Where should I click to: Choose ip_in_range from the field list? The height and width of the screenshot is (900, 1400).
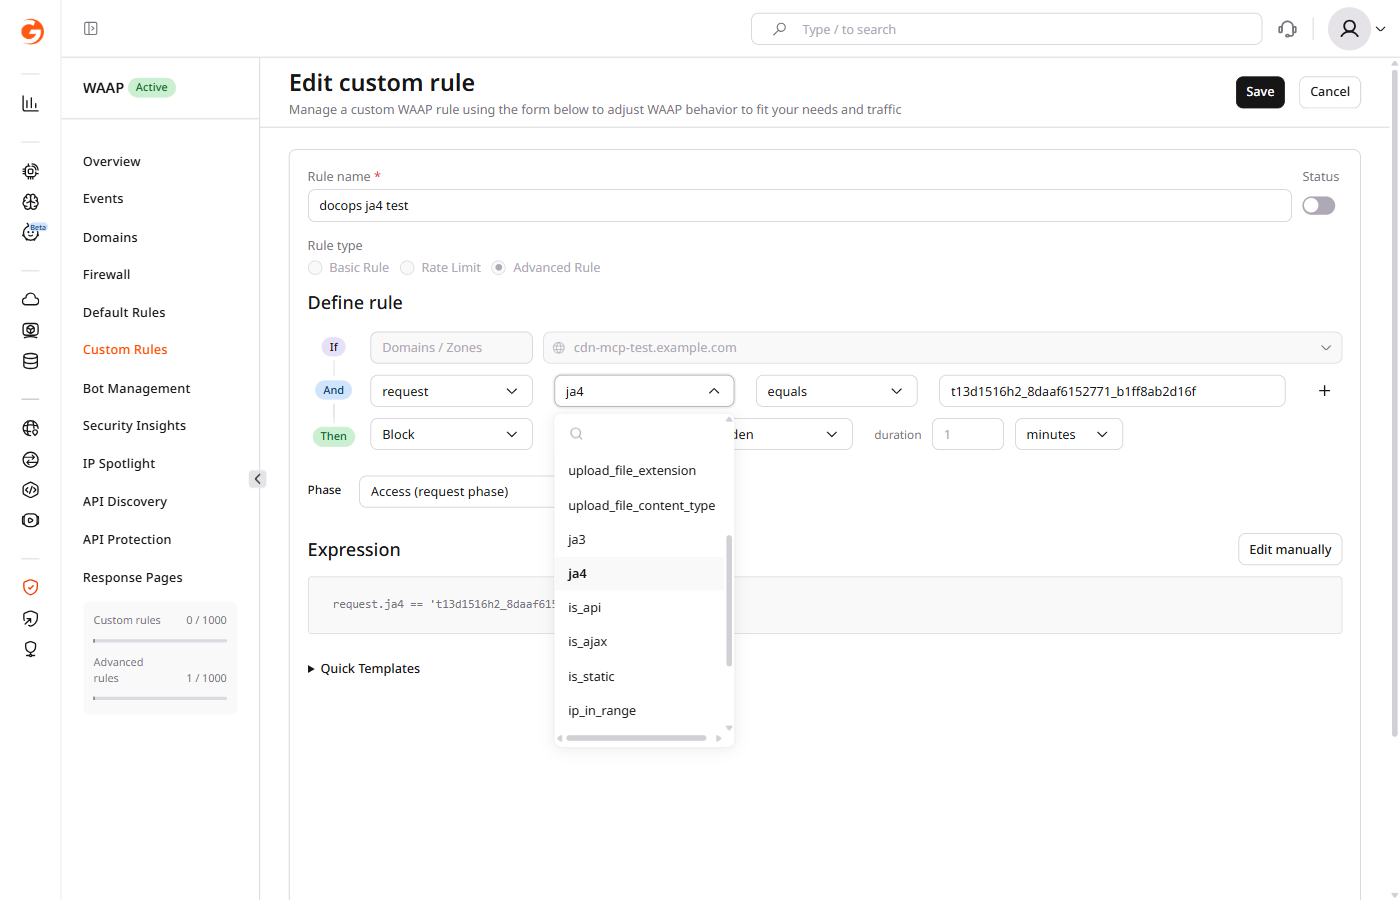click(639, 710)
